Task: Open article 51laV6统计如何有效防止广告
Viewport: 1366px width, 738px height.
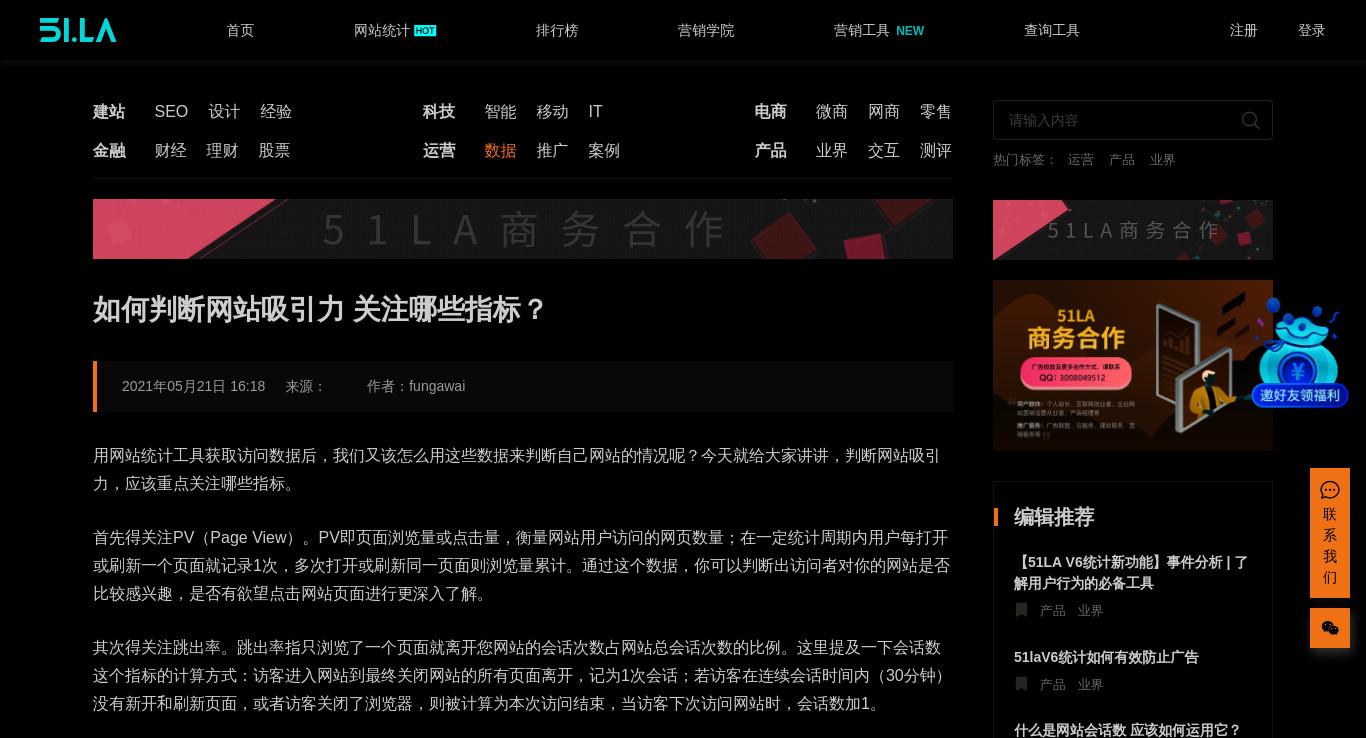Action: [x=1106, y=657]
